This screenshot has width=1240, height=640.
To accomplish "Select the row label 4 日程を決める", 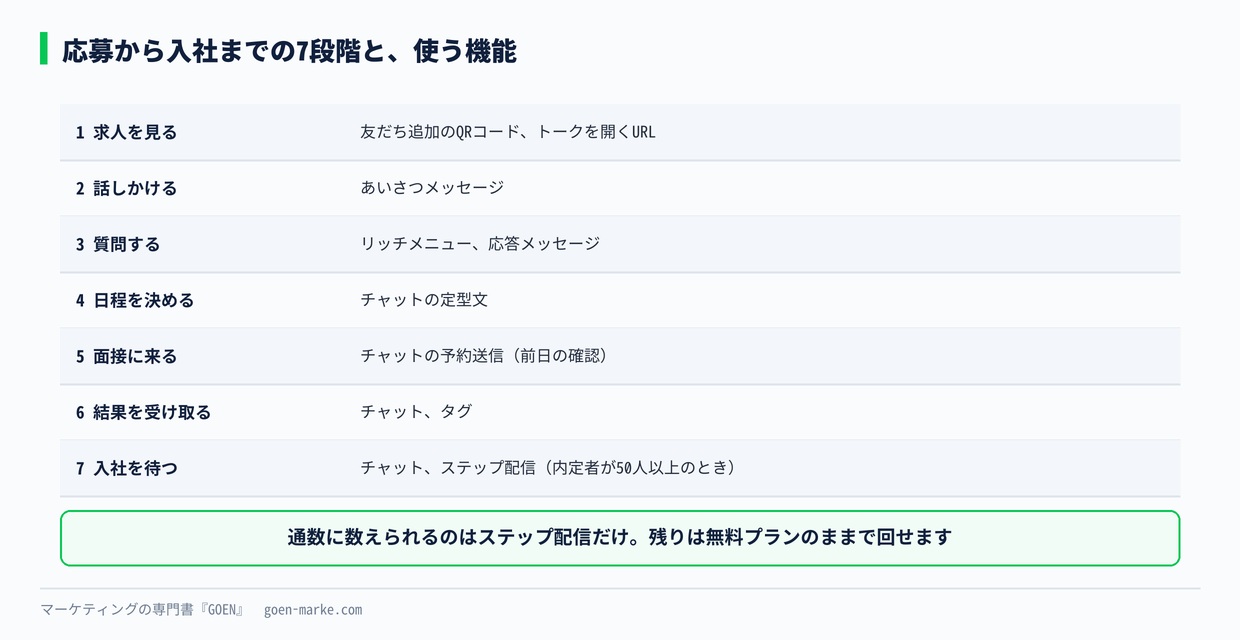I will pos(135,300).
